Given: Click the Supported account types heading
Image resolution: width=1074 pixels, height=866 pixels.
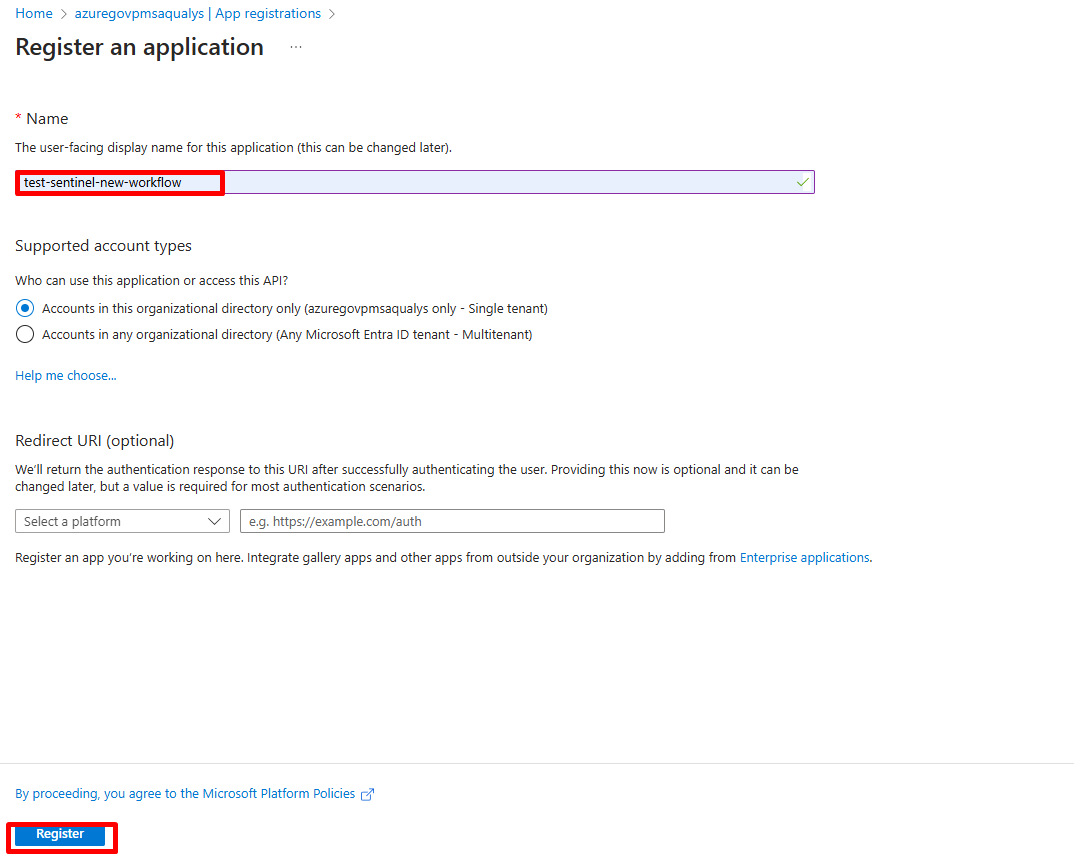Looking at the screenshot, I should click(x=103, y=246).
